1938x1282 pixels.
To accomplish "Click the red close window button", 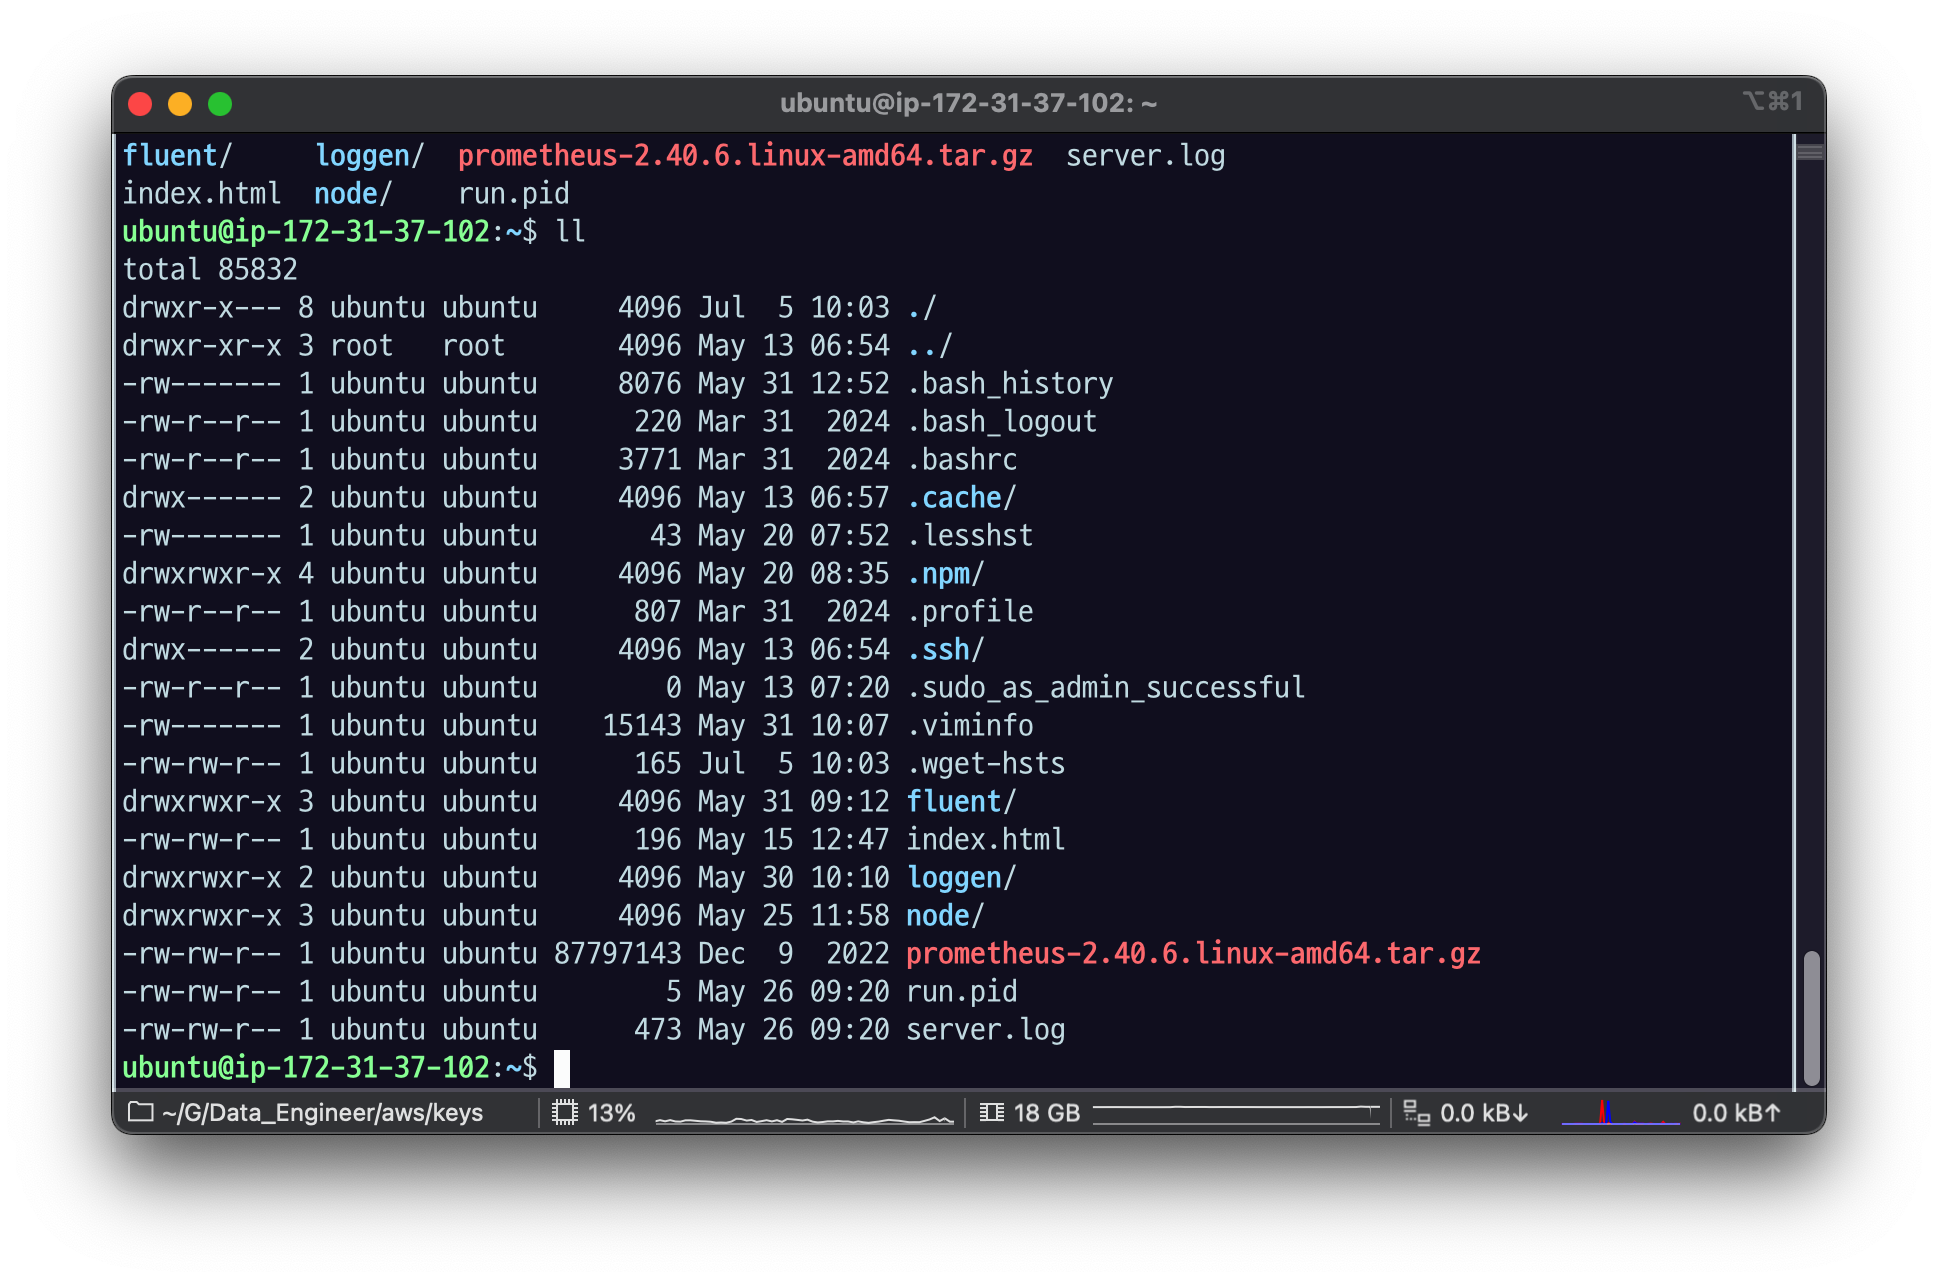I will point(141,104).
